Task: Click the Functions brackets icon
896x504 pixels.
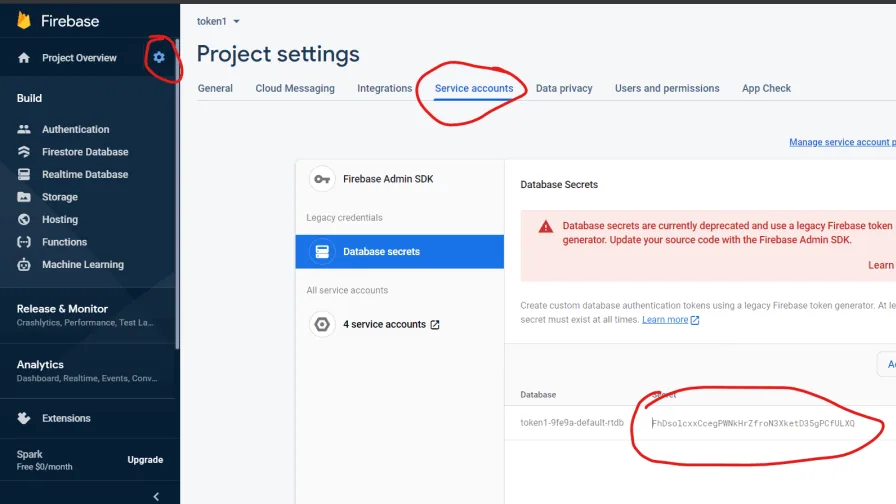Action: 23,242
